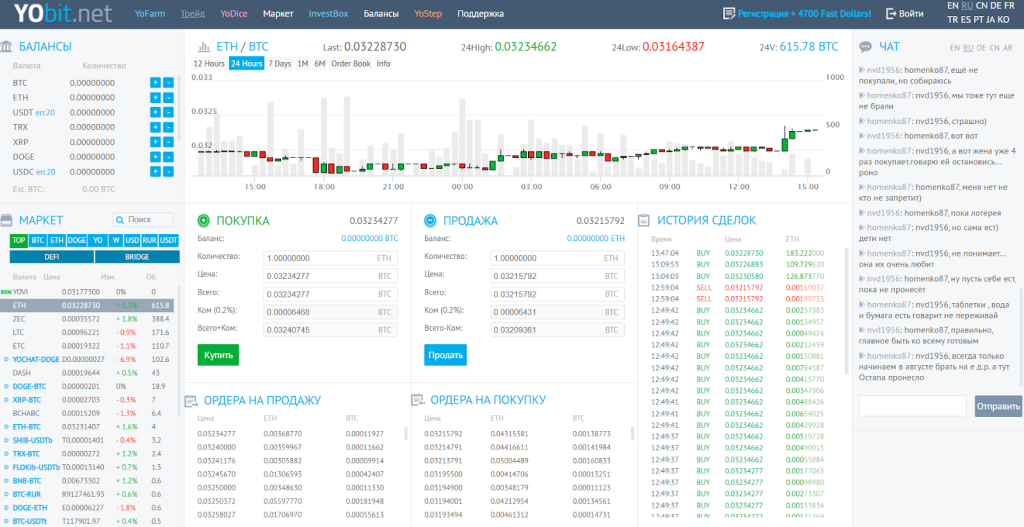Toggle the TOP market filter
The image size is (1024, 527).
coord(19,240)
